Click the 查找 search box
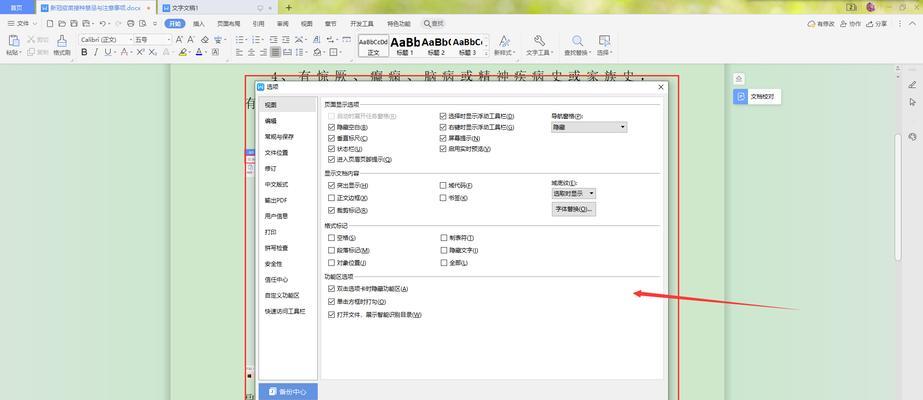 pyautogui.click(x=434, y=24)
